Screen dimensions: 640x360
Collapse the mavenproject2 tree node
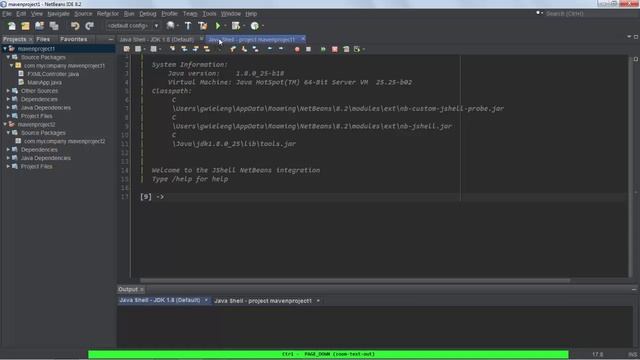coord(5,124)
